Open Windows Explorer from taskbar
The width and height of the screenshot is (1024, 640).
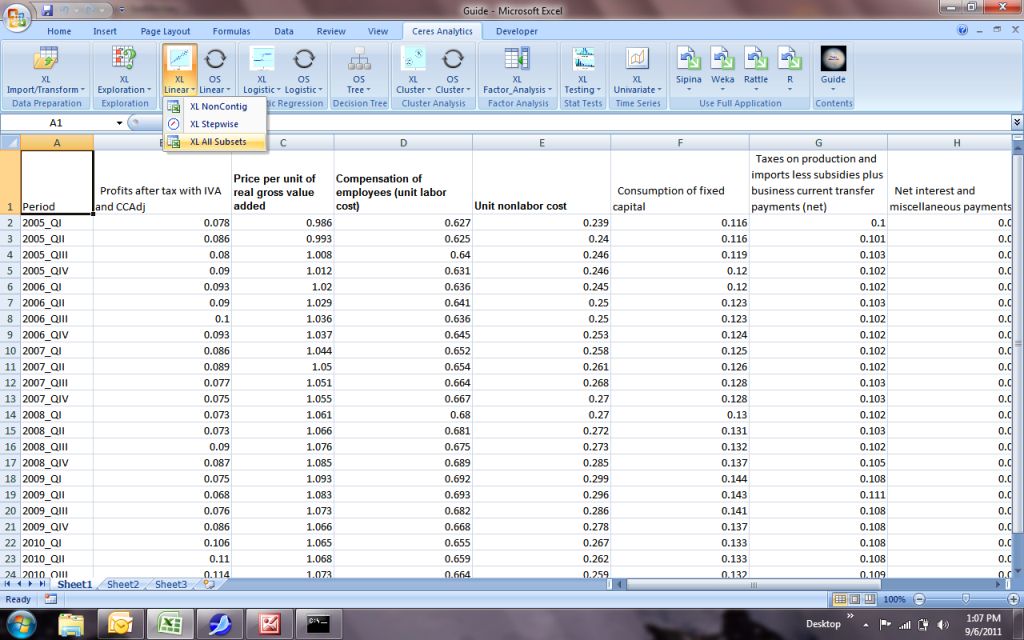(x=71, y=624)
